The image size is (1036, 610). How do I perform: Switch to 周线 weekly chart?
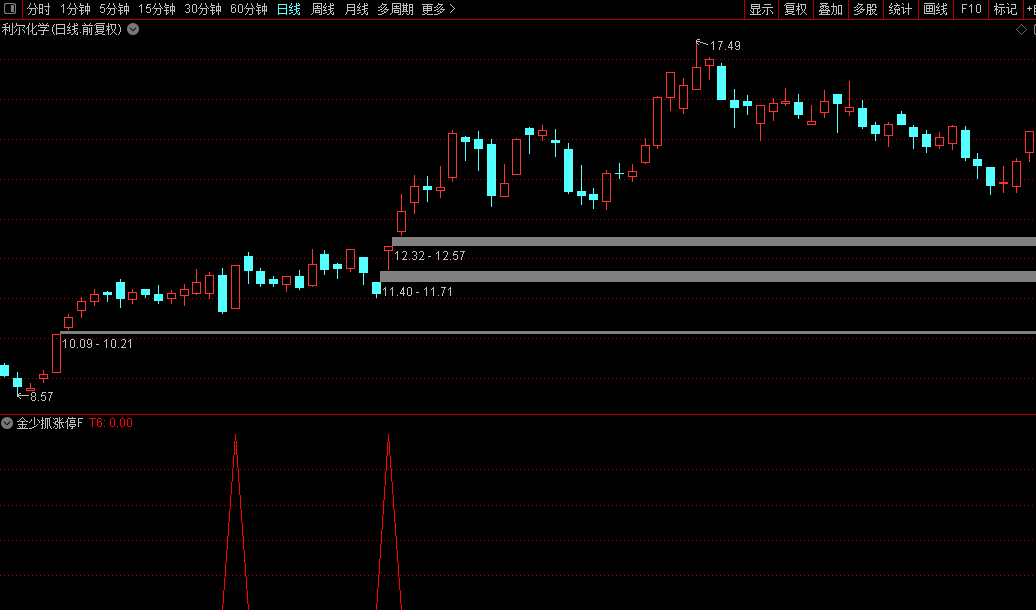click(323, 9)
